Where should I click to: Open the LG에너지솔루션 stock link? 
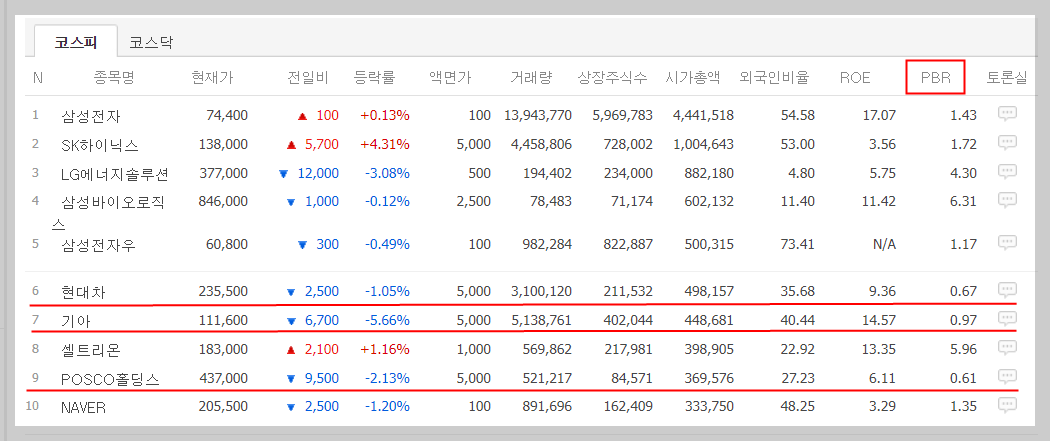(x=114, y=174)
